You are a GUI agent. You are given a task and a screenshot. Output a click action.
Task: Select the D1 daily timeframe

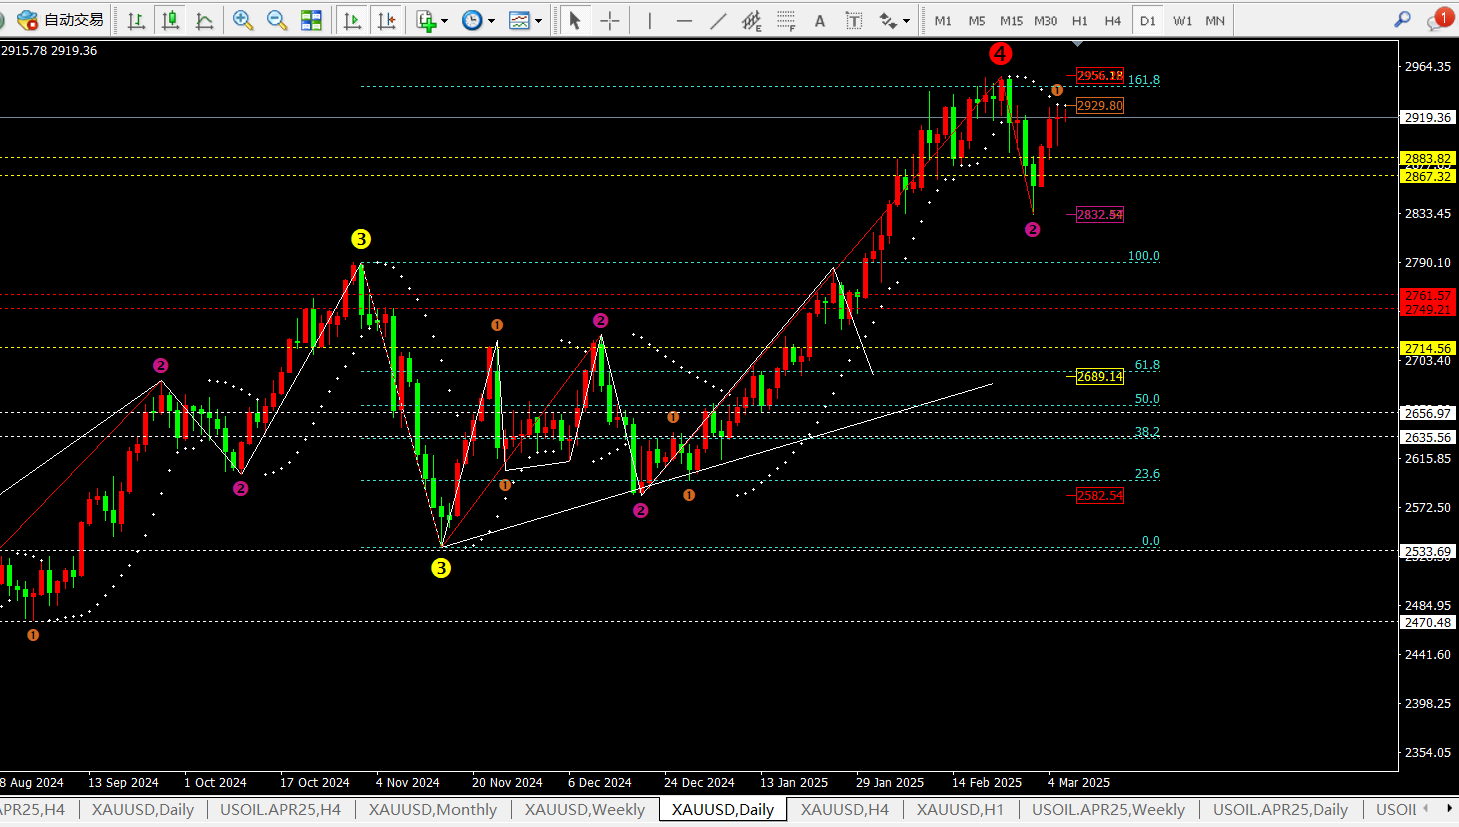pos(1148,20)
